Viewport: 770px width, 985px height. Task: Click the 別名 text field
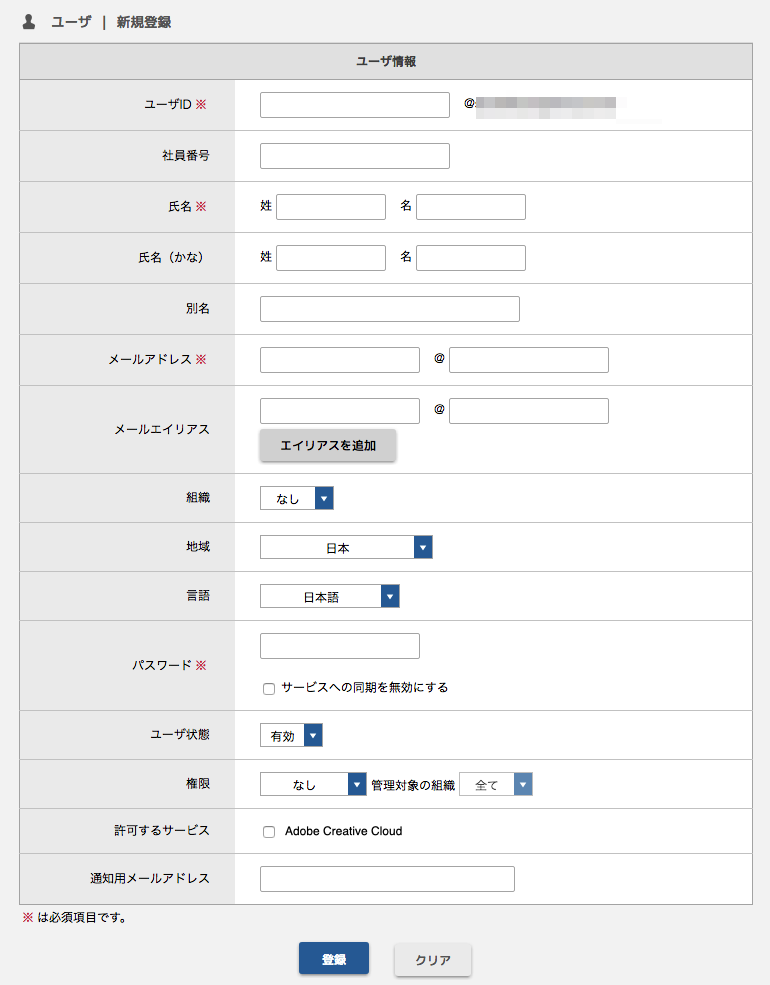tap(390, 308)
